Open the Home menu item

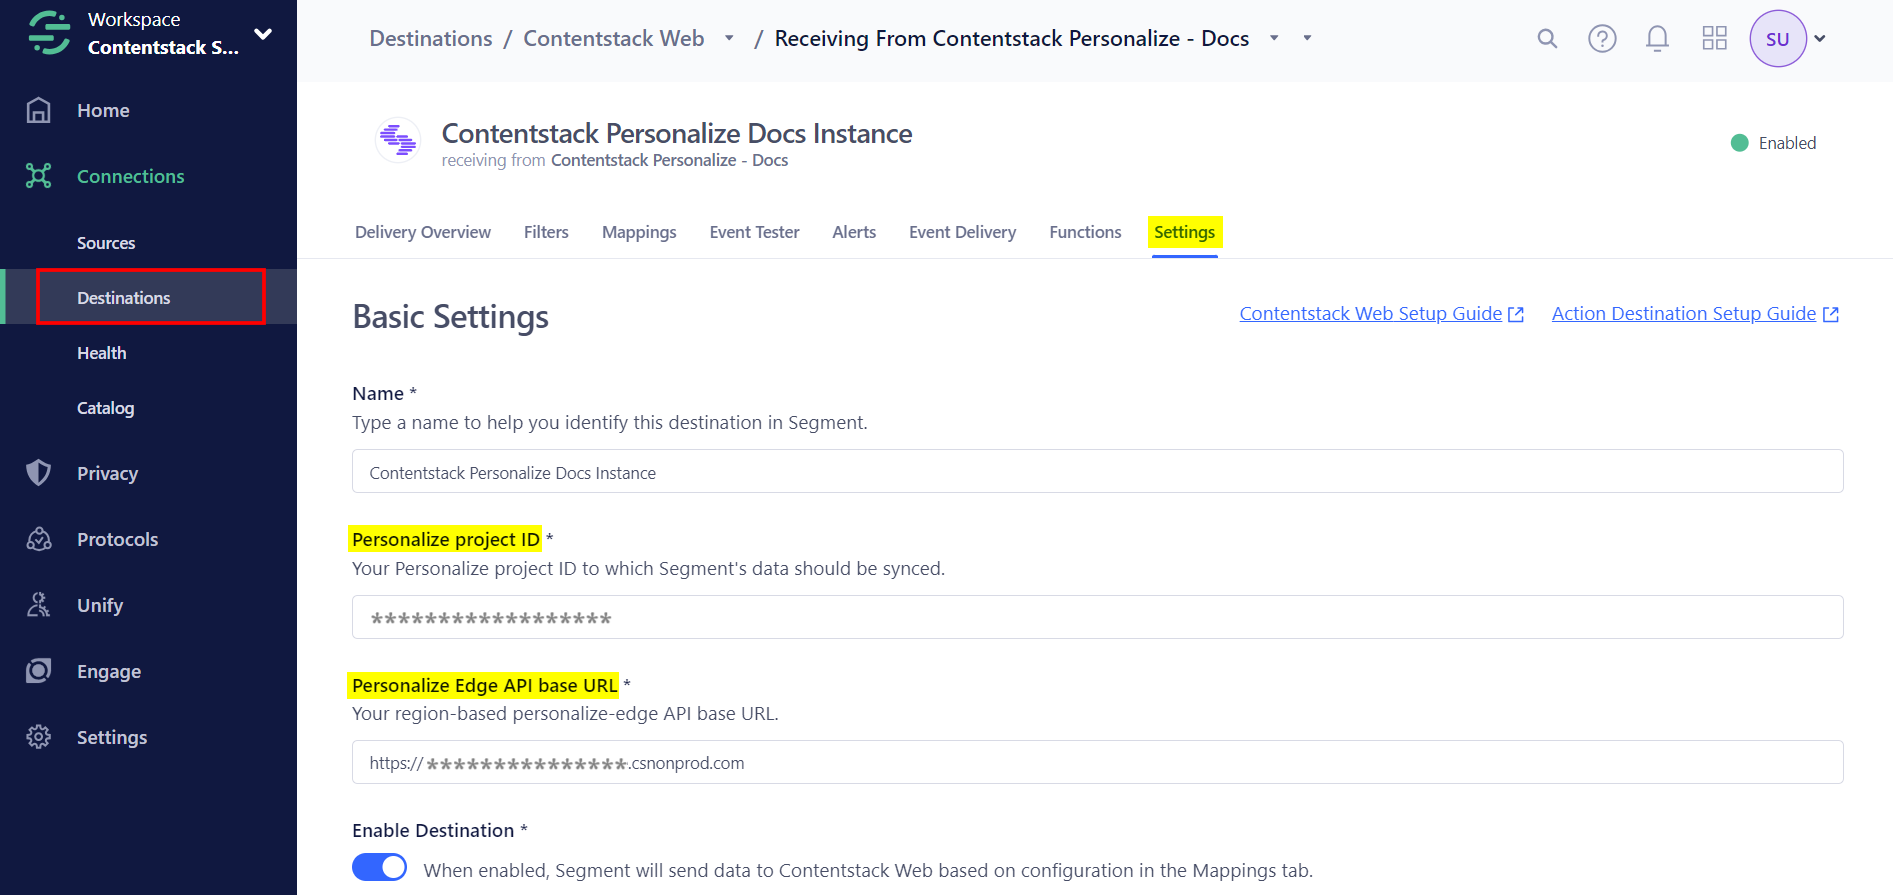pos(103,110)
